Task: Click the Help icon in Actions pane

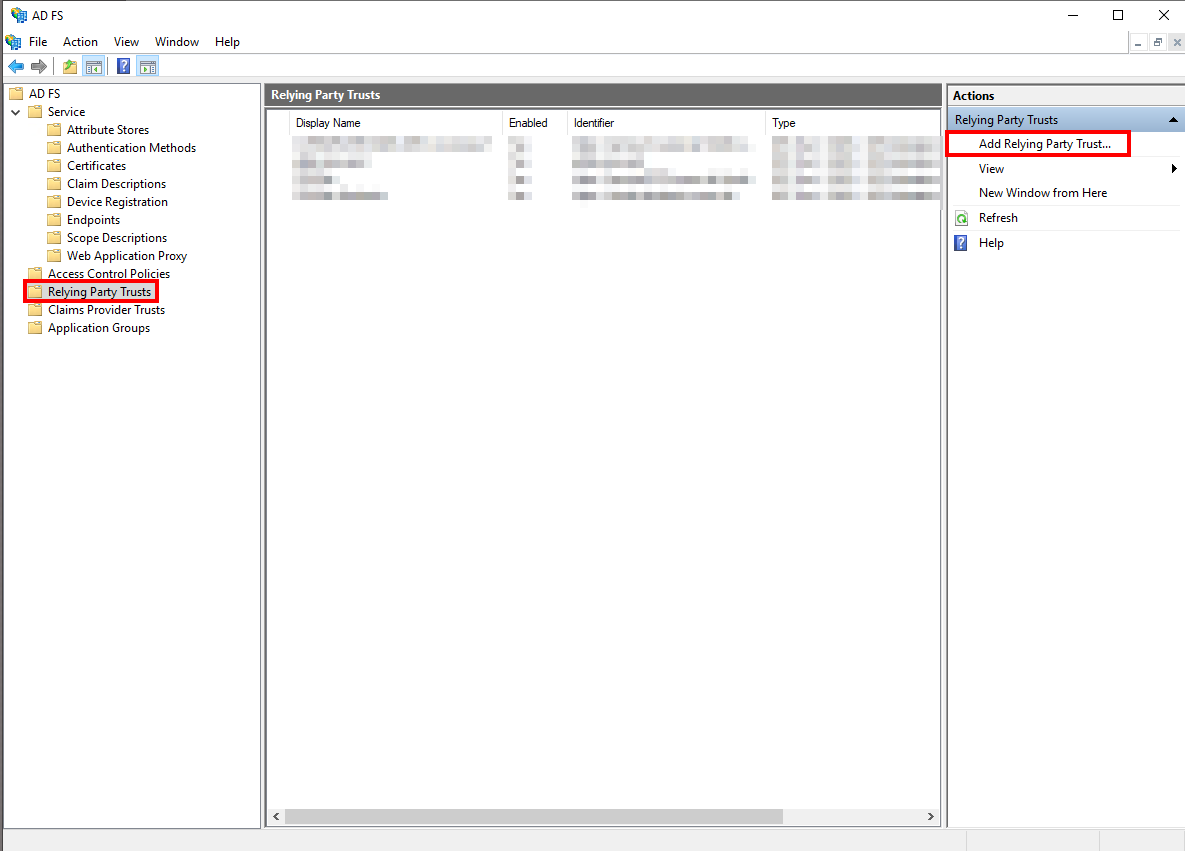Action: point(961,243)
